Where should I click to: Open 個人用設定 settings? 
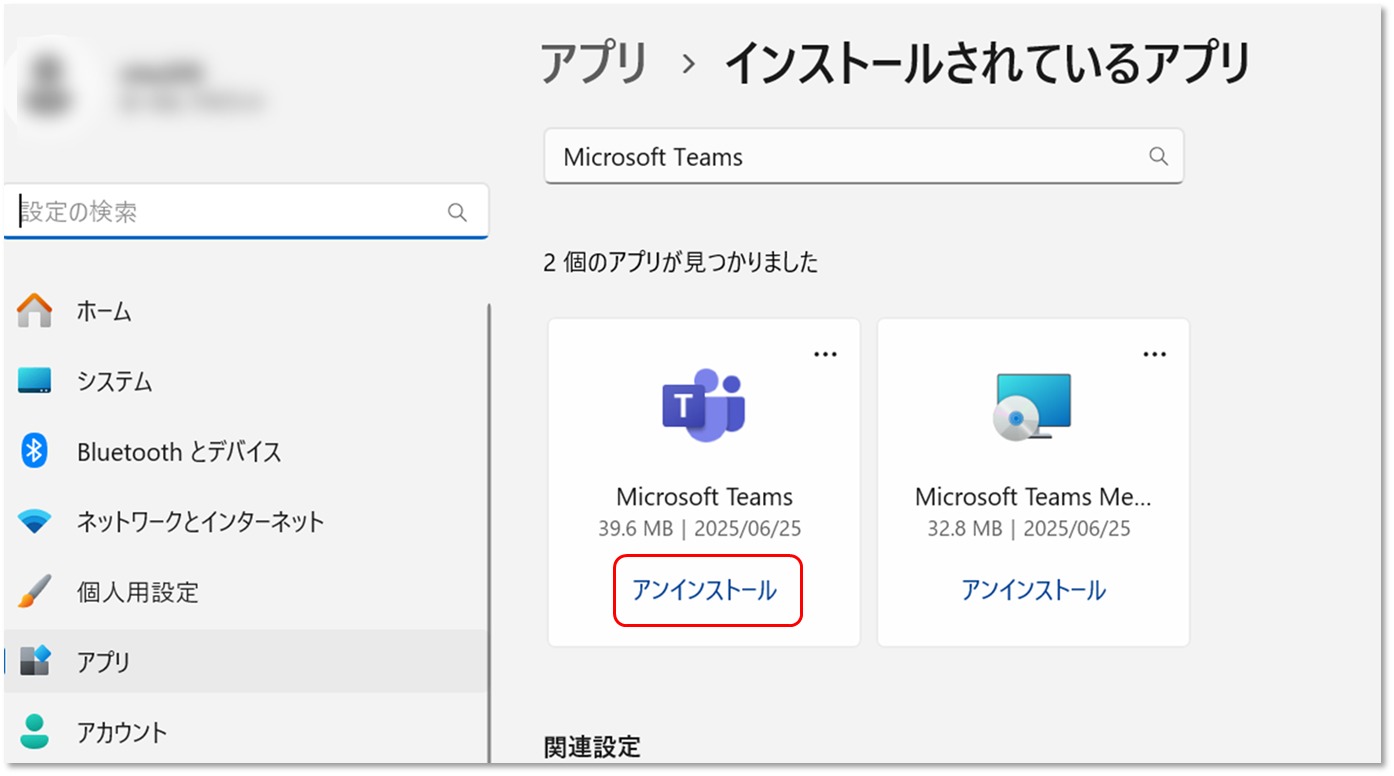[x=246, y=591]
